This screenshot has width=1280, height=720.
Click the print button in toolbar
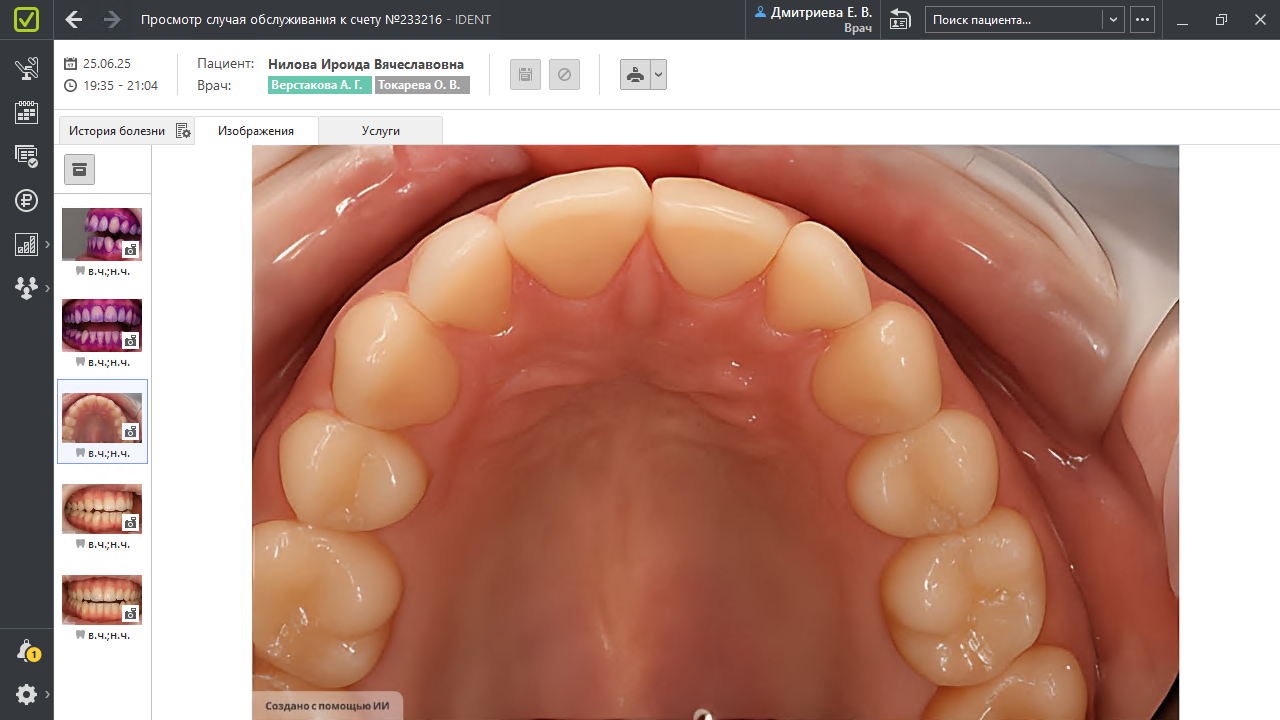pos(635,75)
